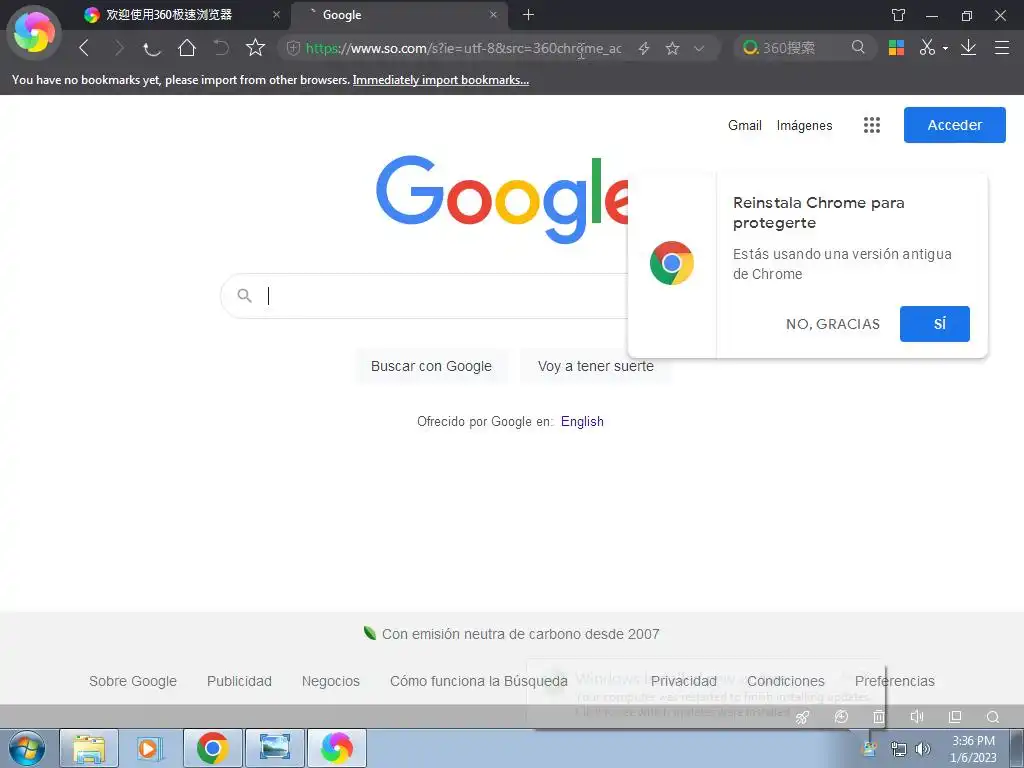Click the undo closed tab icon
This screenshot has width=1024, height=768.
tap(222, 48)
